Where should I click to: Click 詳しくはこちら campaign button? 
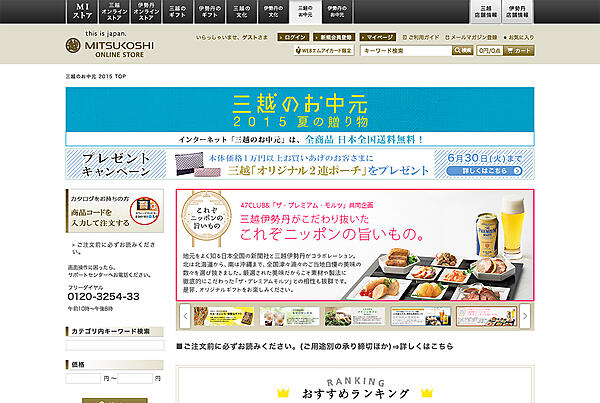click(484, 171)
